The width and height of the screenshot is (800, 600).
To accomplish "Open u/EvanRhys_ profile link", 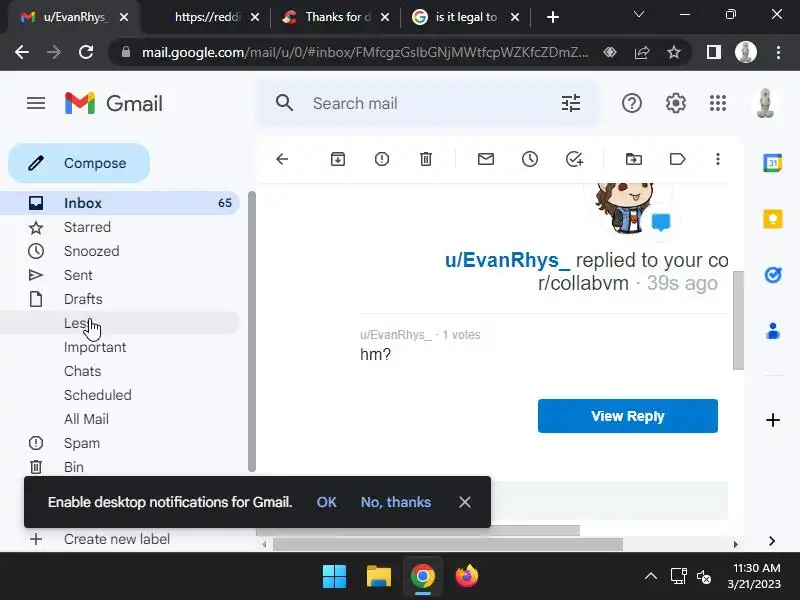I will point(507,260).
